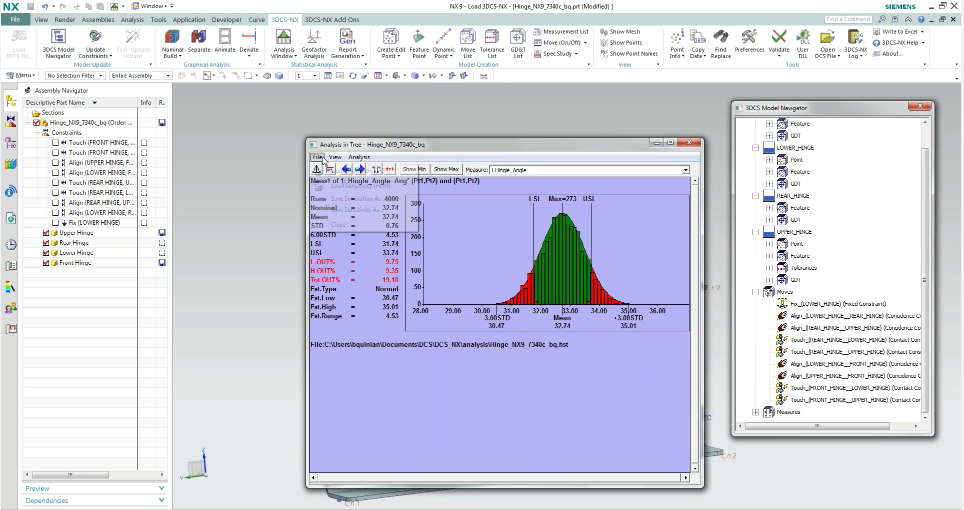Uncheck the Lower Hinge component checkbox
Image resolution: width=964 pixels, height=510 pixels.
coord(45,253)
